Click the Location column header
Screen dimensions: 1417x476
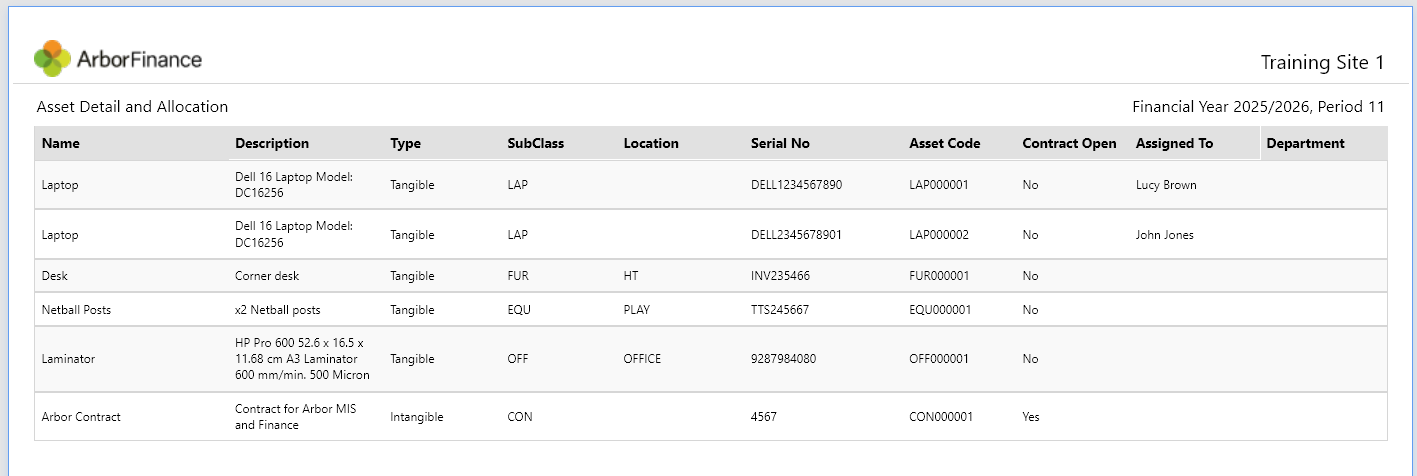coord(651,143)
